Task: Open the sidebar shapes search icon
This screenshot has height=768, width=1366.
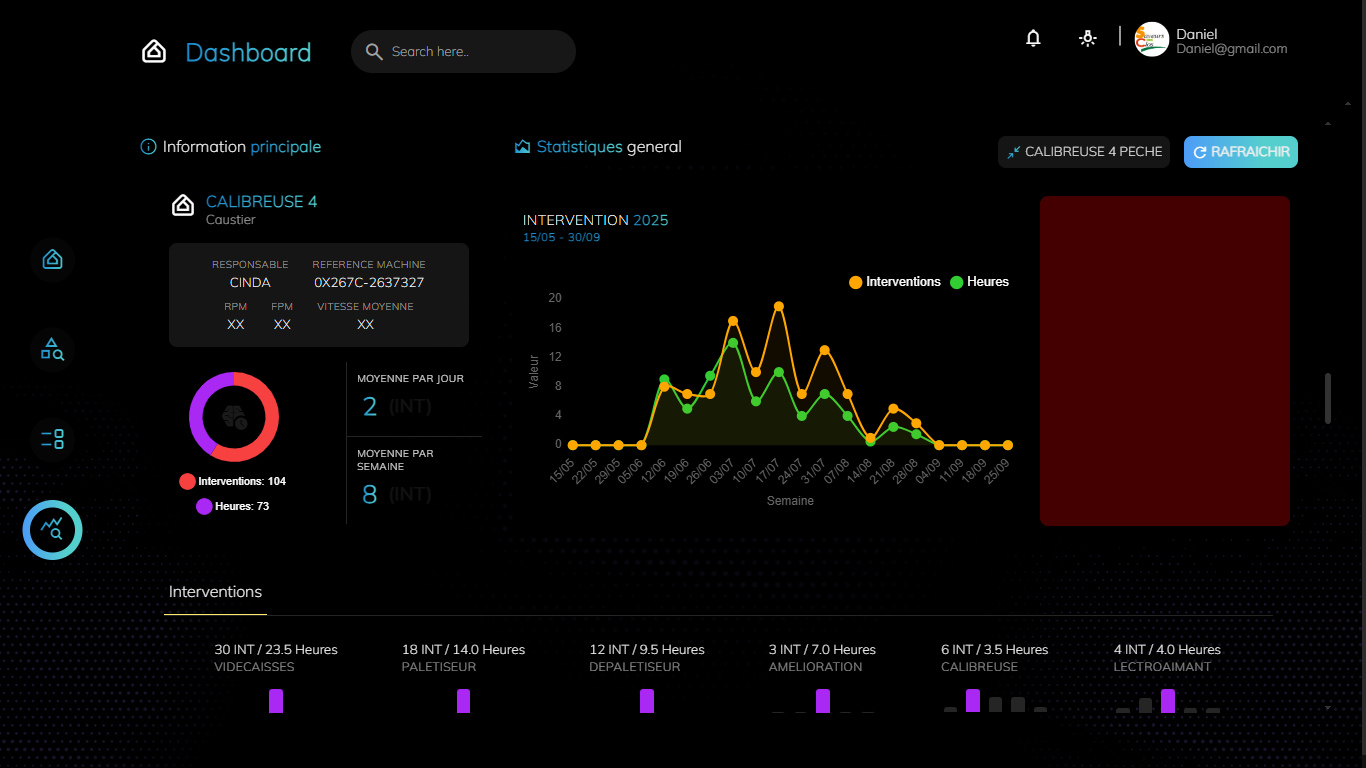Action: pos(52,349)
